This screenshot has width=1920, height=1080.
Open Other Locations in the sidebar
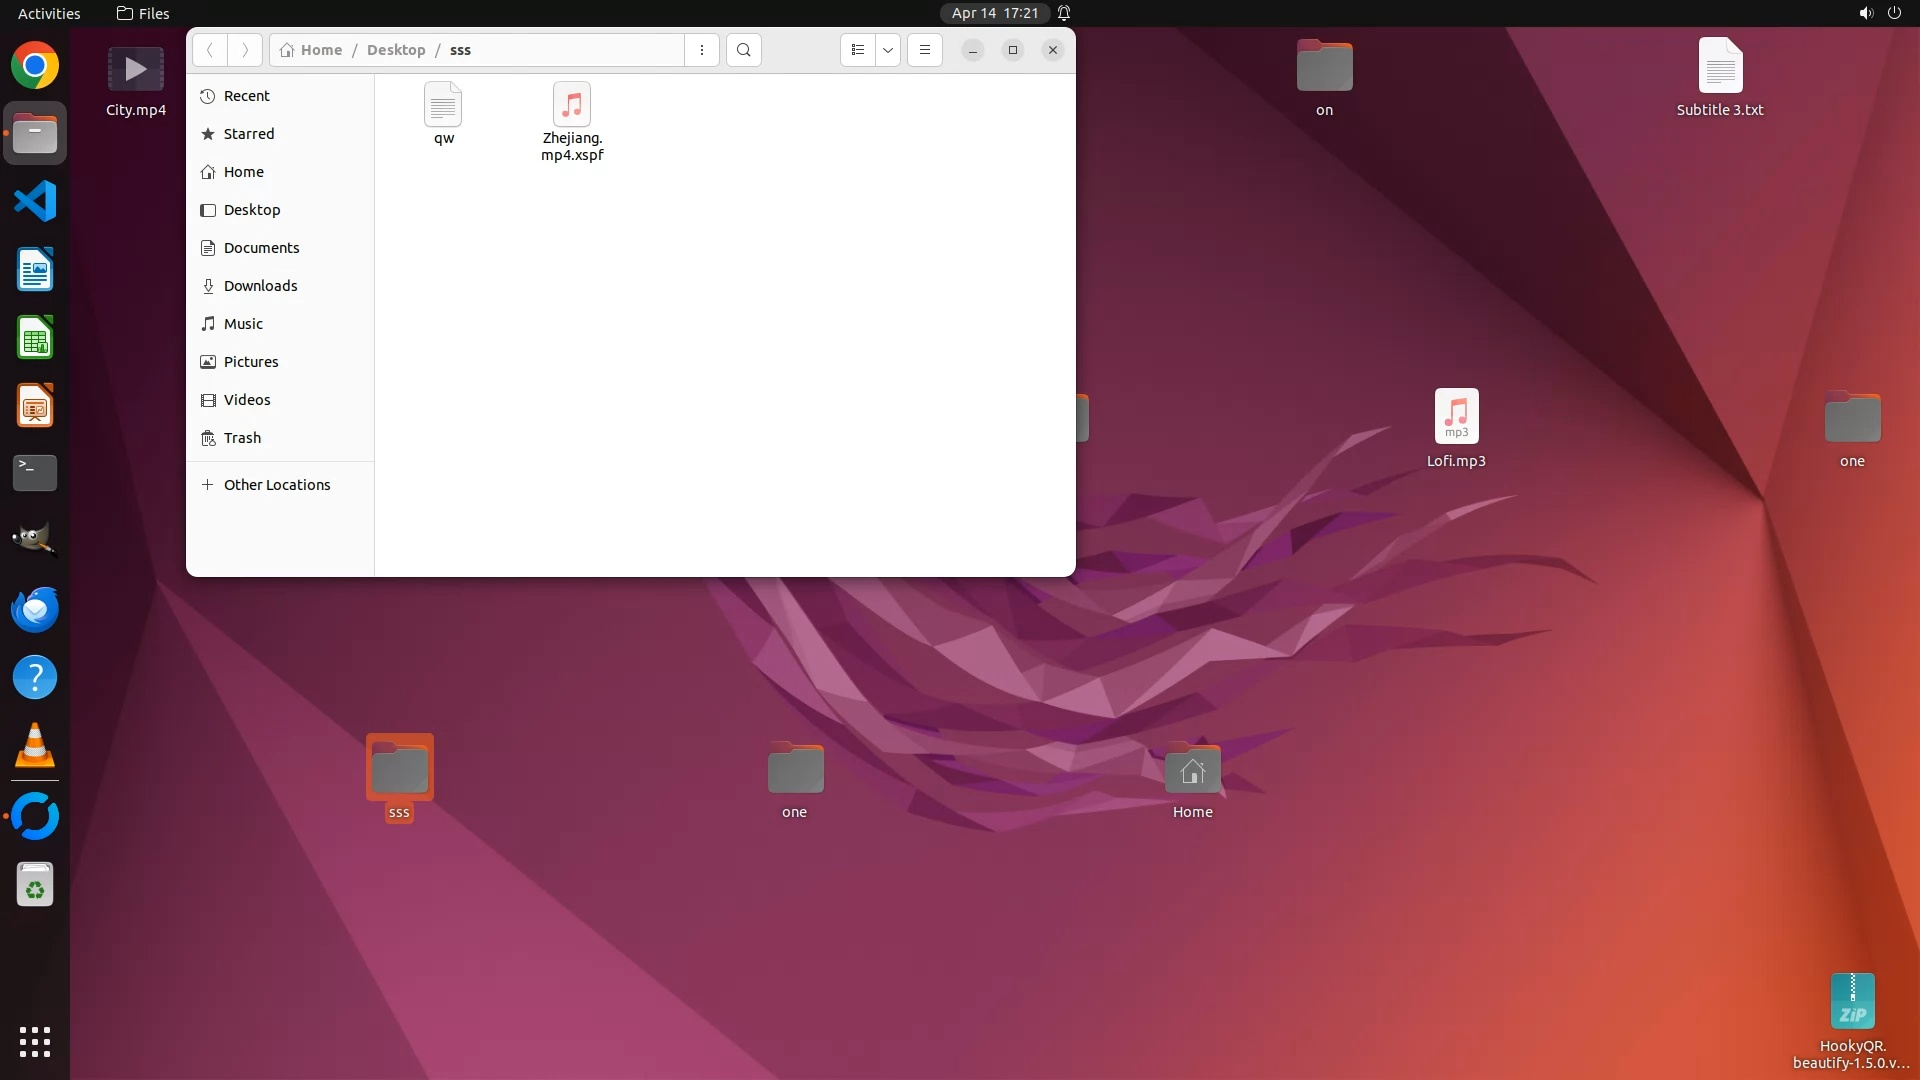(x=276, y=485)
